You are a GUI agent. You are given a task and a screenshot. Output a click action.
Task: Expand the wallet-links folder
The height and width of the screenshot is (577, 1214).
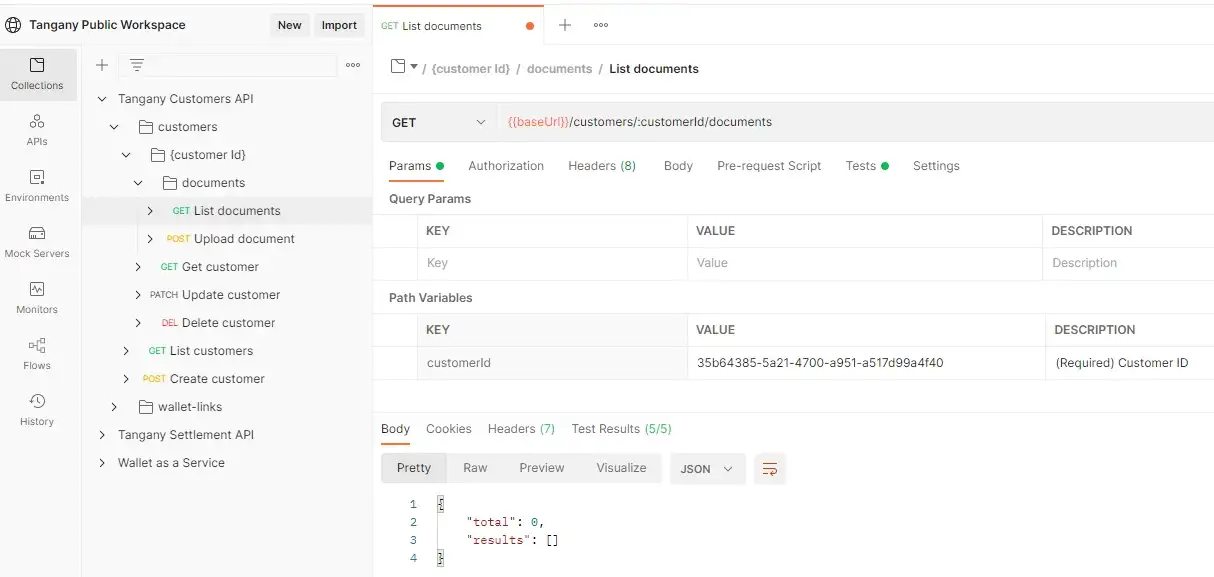[114, 407]
